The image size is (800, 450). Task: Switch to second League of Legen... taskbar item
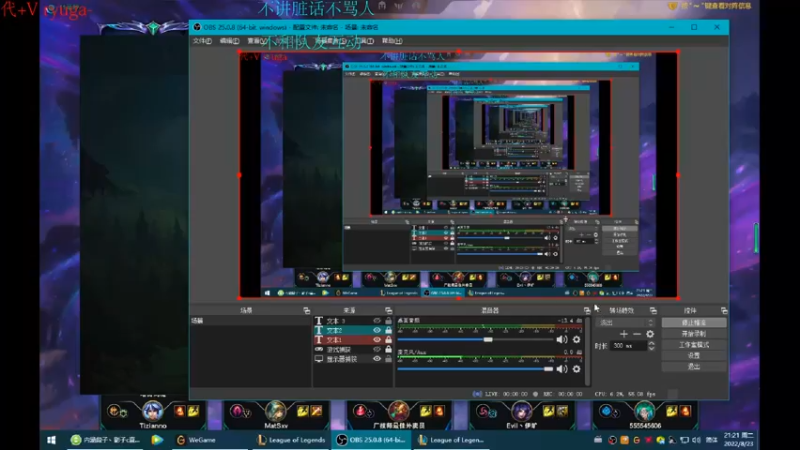pos(451,440)
